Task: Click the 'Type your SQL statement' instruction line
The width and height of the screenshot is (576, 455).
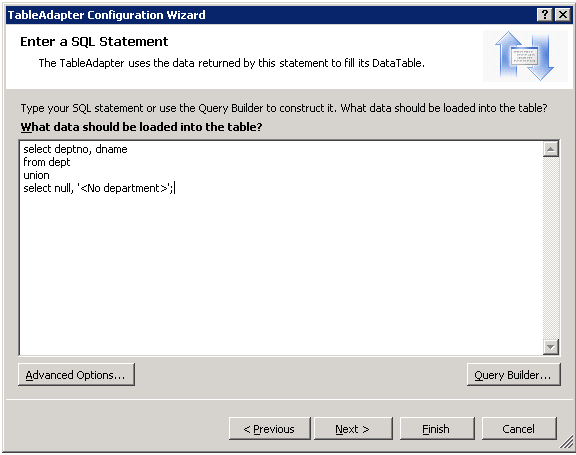Action: pos(284,108)
